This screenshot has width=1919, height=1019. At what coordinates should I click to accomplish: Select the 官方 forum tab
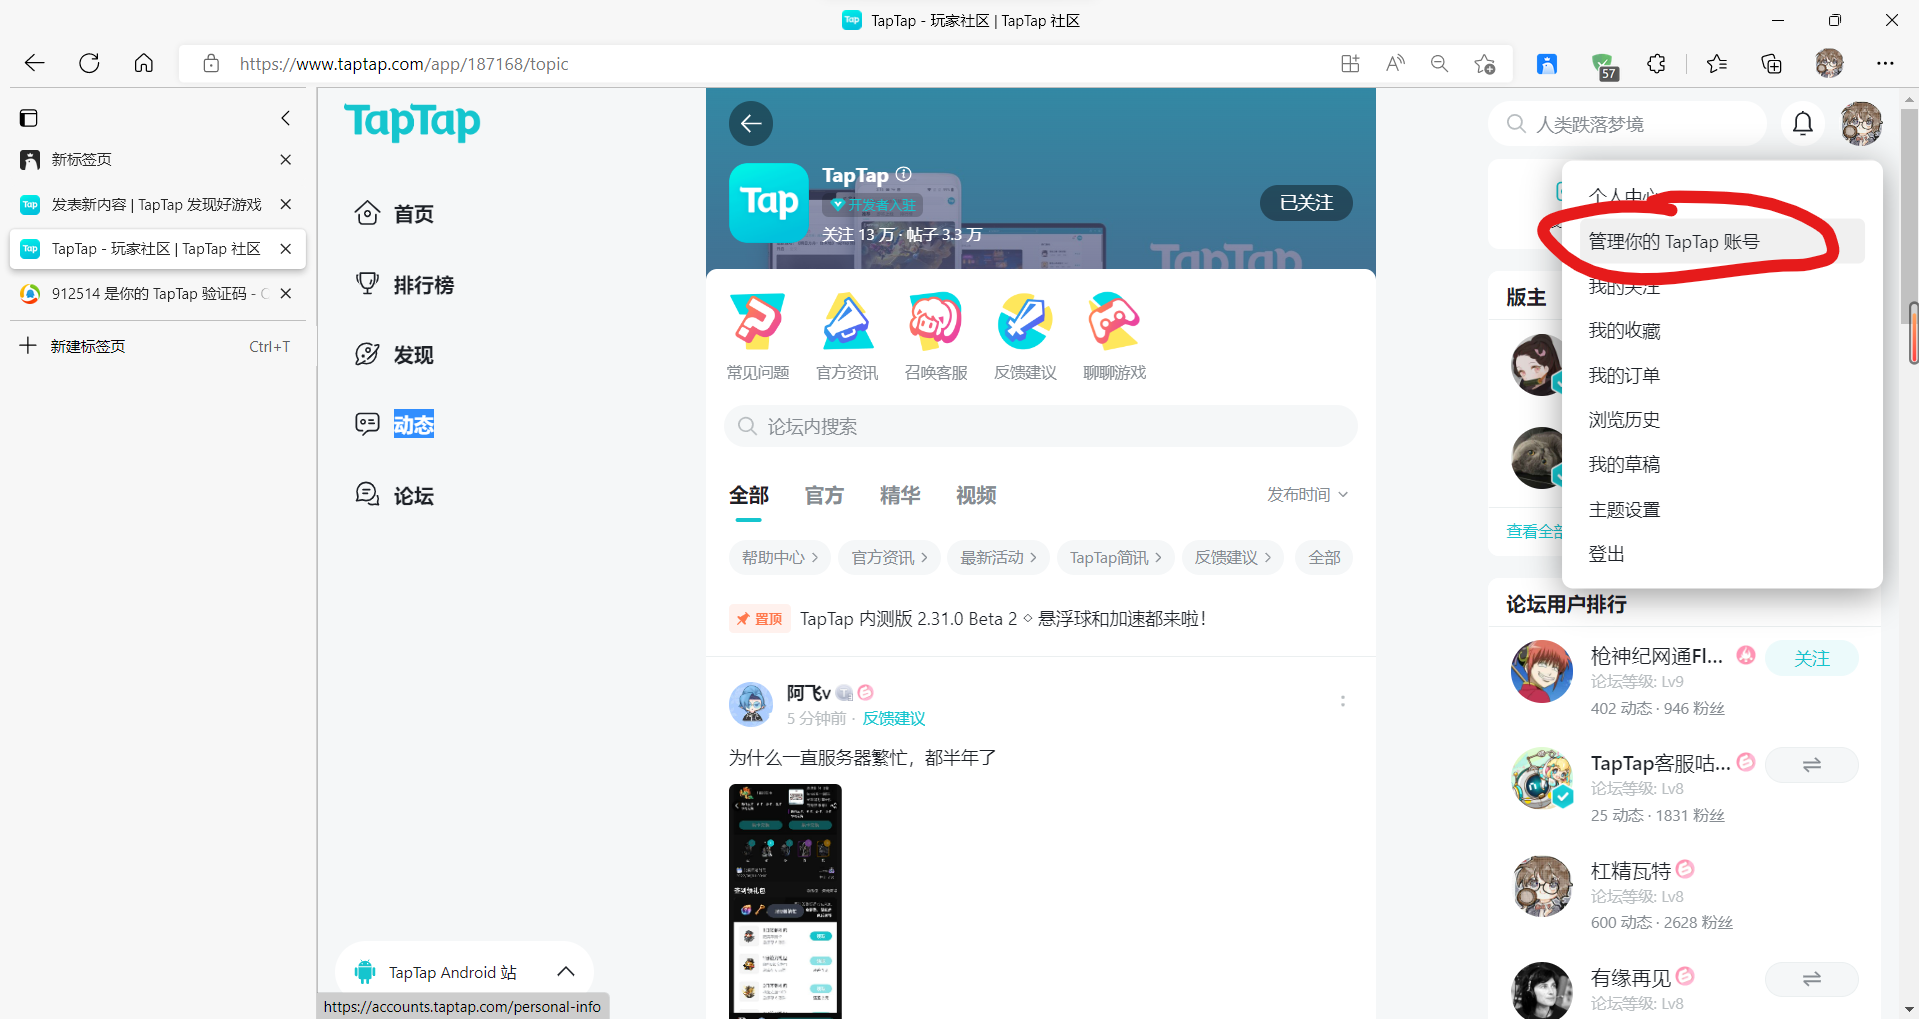pyautogui.click(x=824, y=496)
